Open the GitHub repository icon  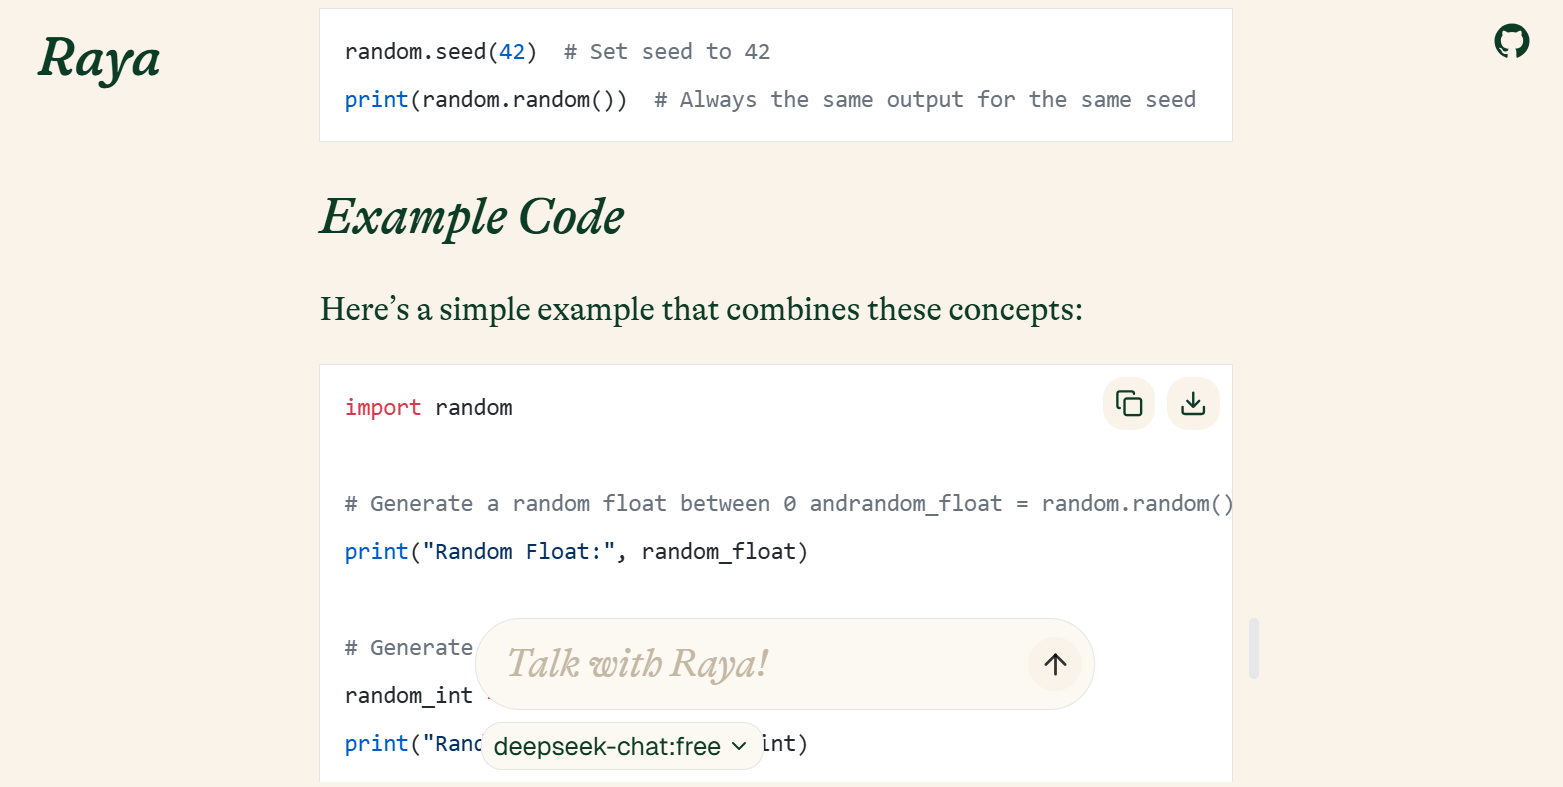click(1511, 42)
